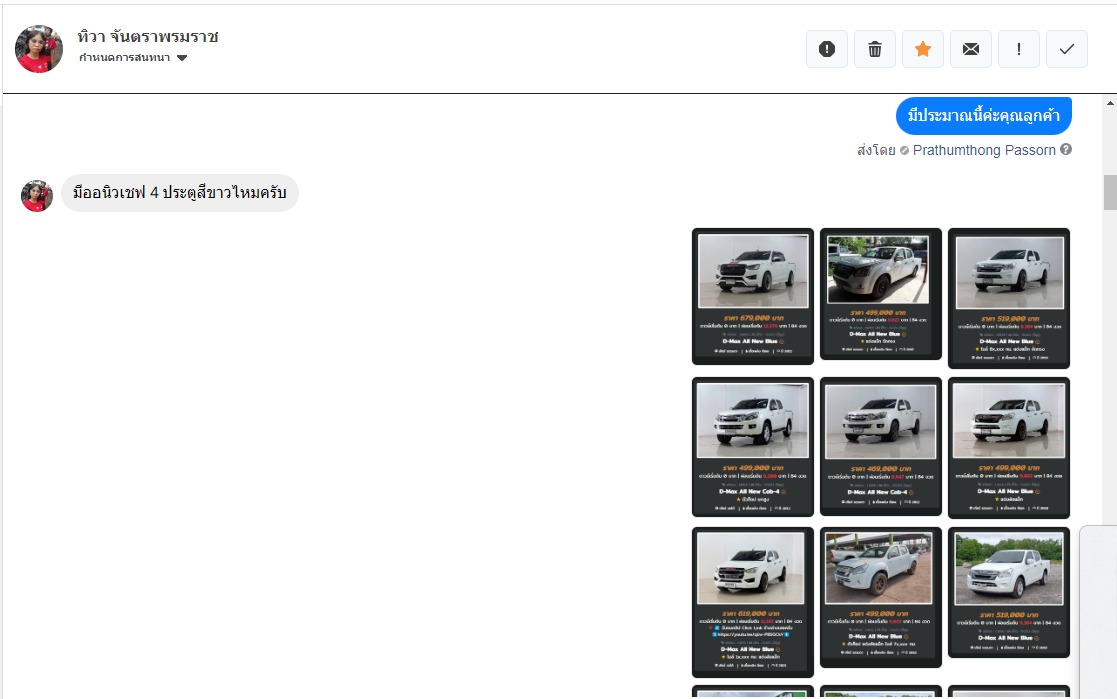Click the ส่งโดย label

[876, 150]
